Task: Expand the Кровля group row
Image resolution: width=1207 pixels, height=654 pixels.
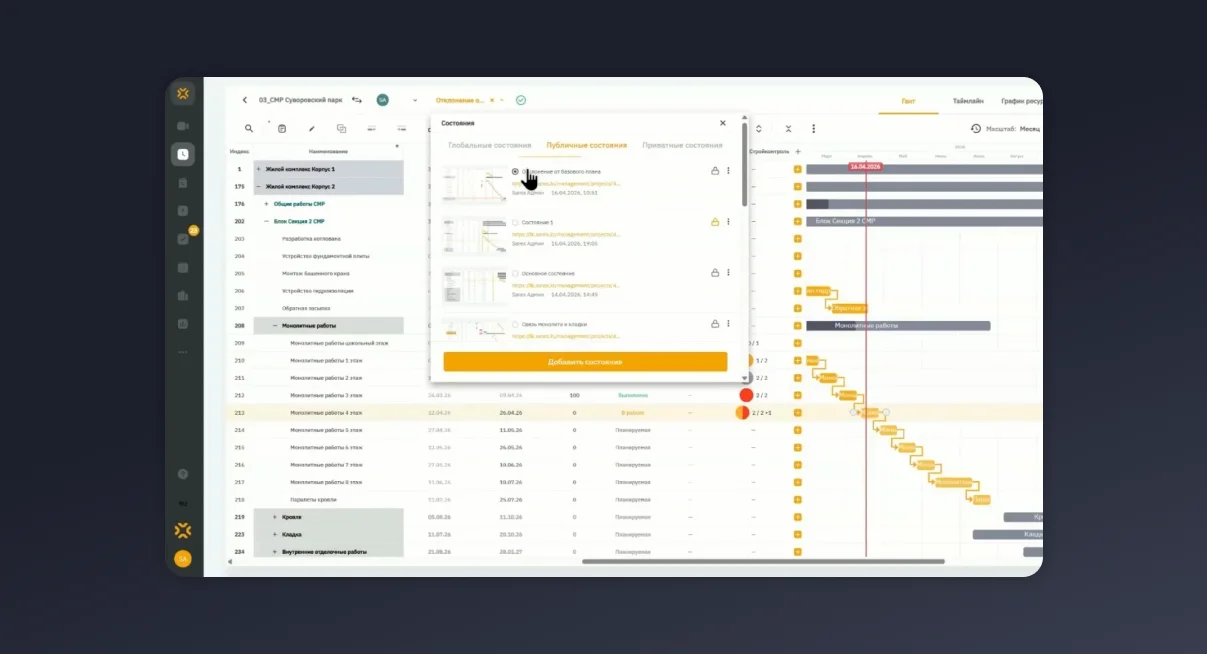Action: [x=274, y=517]
